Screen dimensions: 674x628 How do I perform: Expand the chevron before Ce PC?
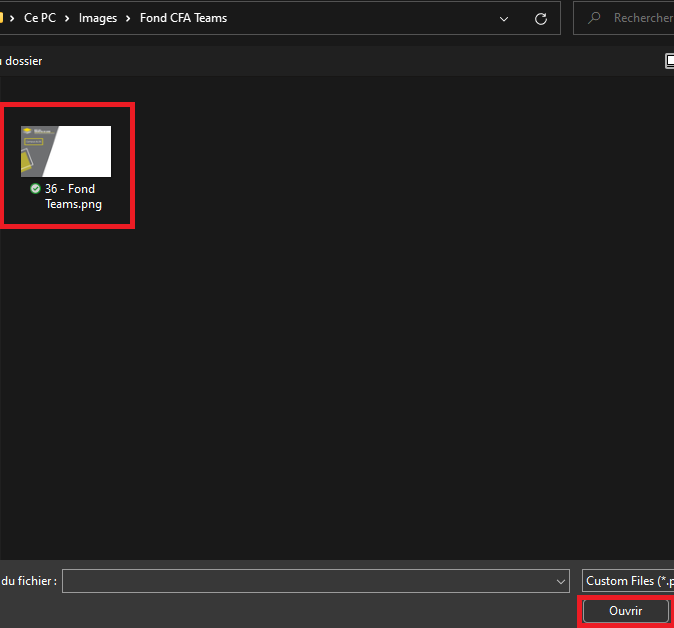(13, 18)
